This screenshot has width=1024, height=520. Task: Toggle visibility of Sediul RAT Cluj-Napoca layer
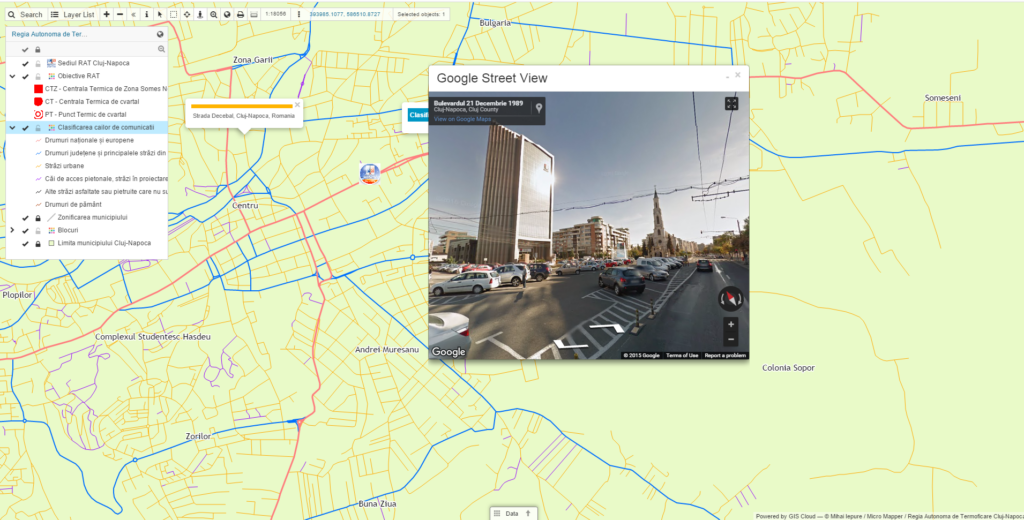tap(25, 63)
